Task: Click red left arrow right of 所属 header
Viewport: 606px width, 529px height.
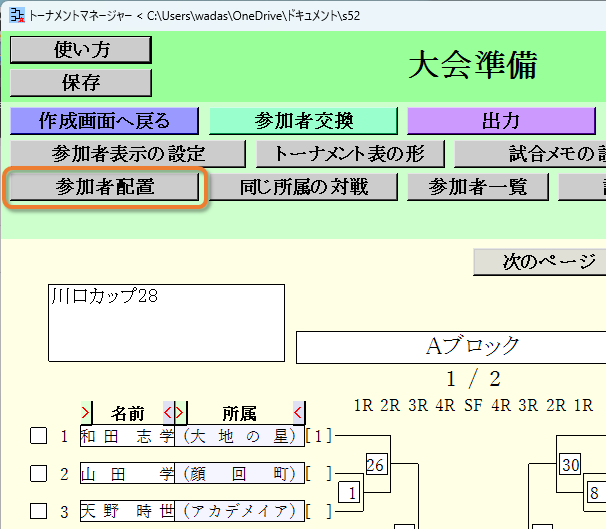Action: click(x=298, y=413)
